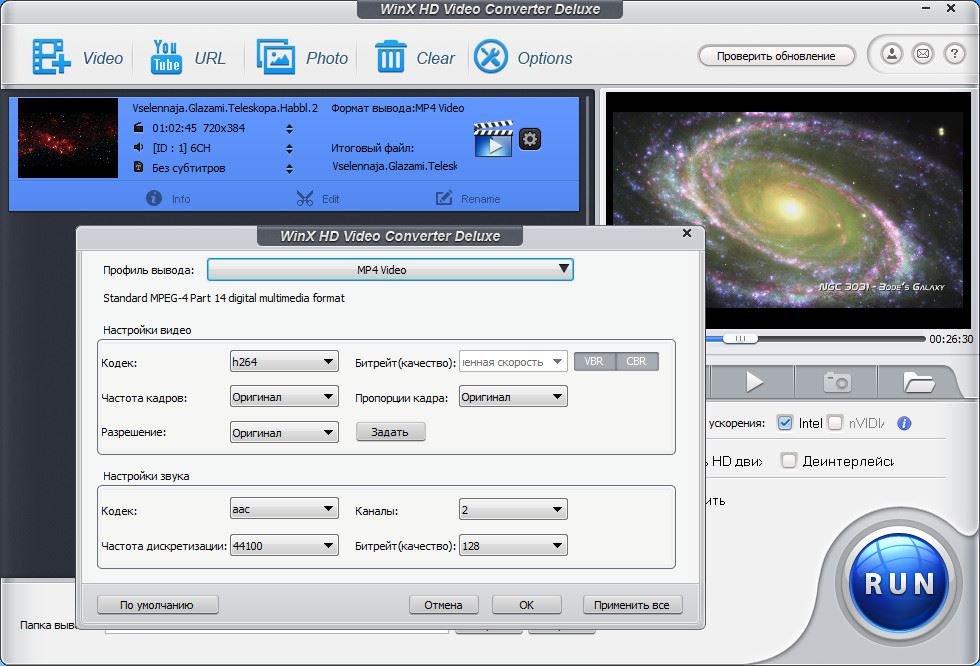This screenshot has width=980, height=666.
Task: Click the source video thumbnail
Action: tap(68, 138)
